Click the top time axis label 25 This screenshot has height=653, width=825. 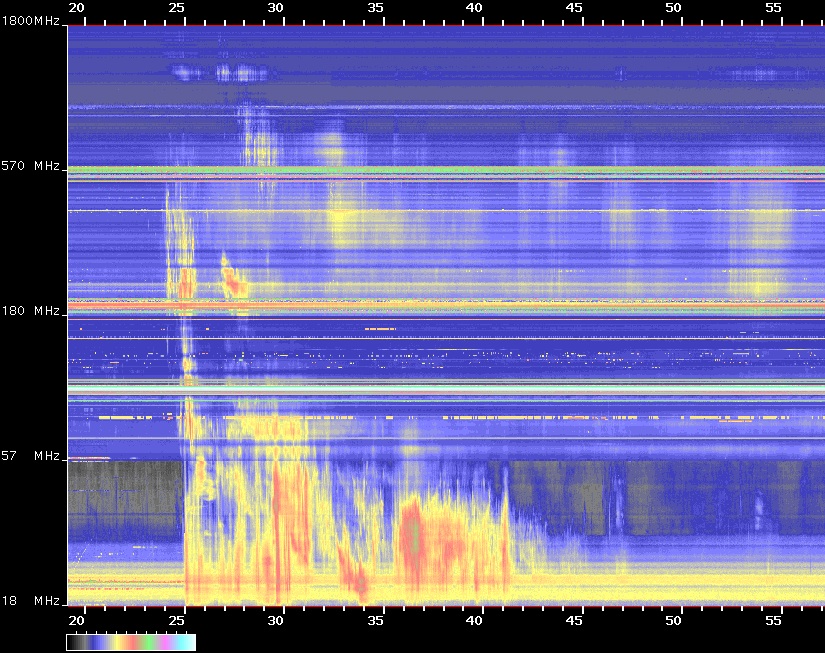click(177, 8)
